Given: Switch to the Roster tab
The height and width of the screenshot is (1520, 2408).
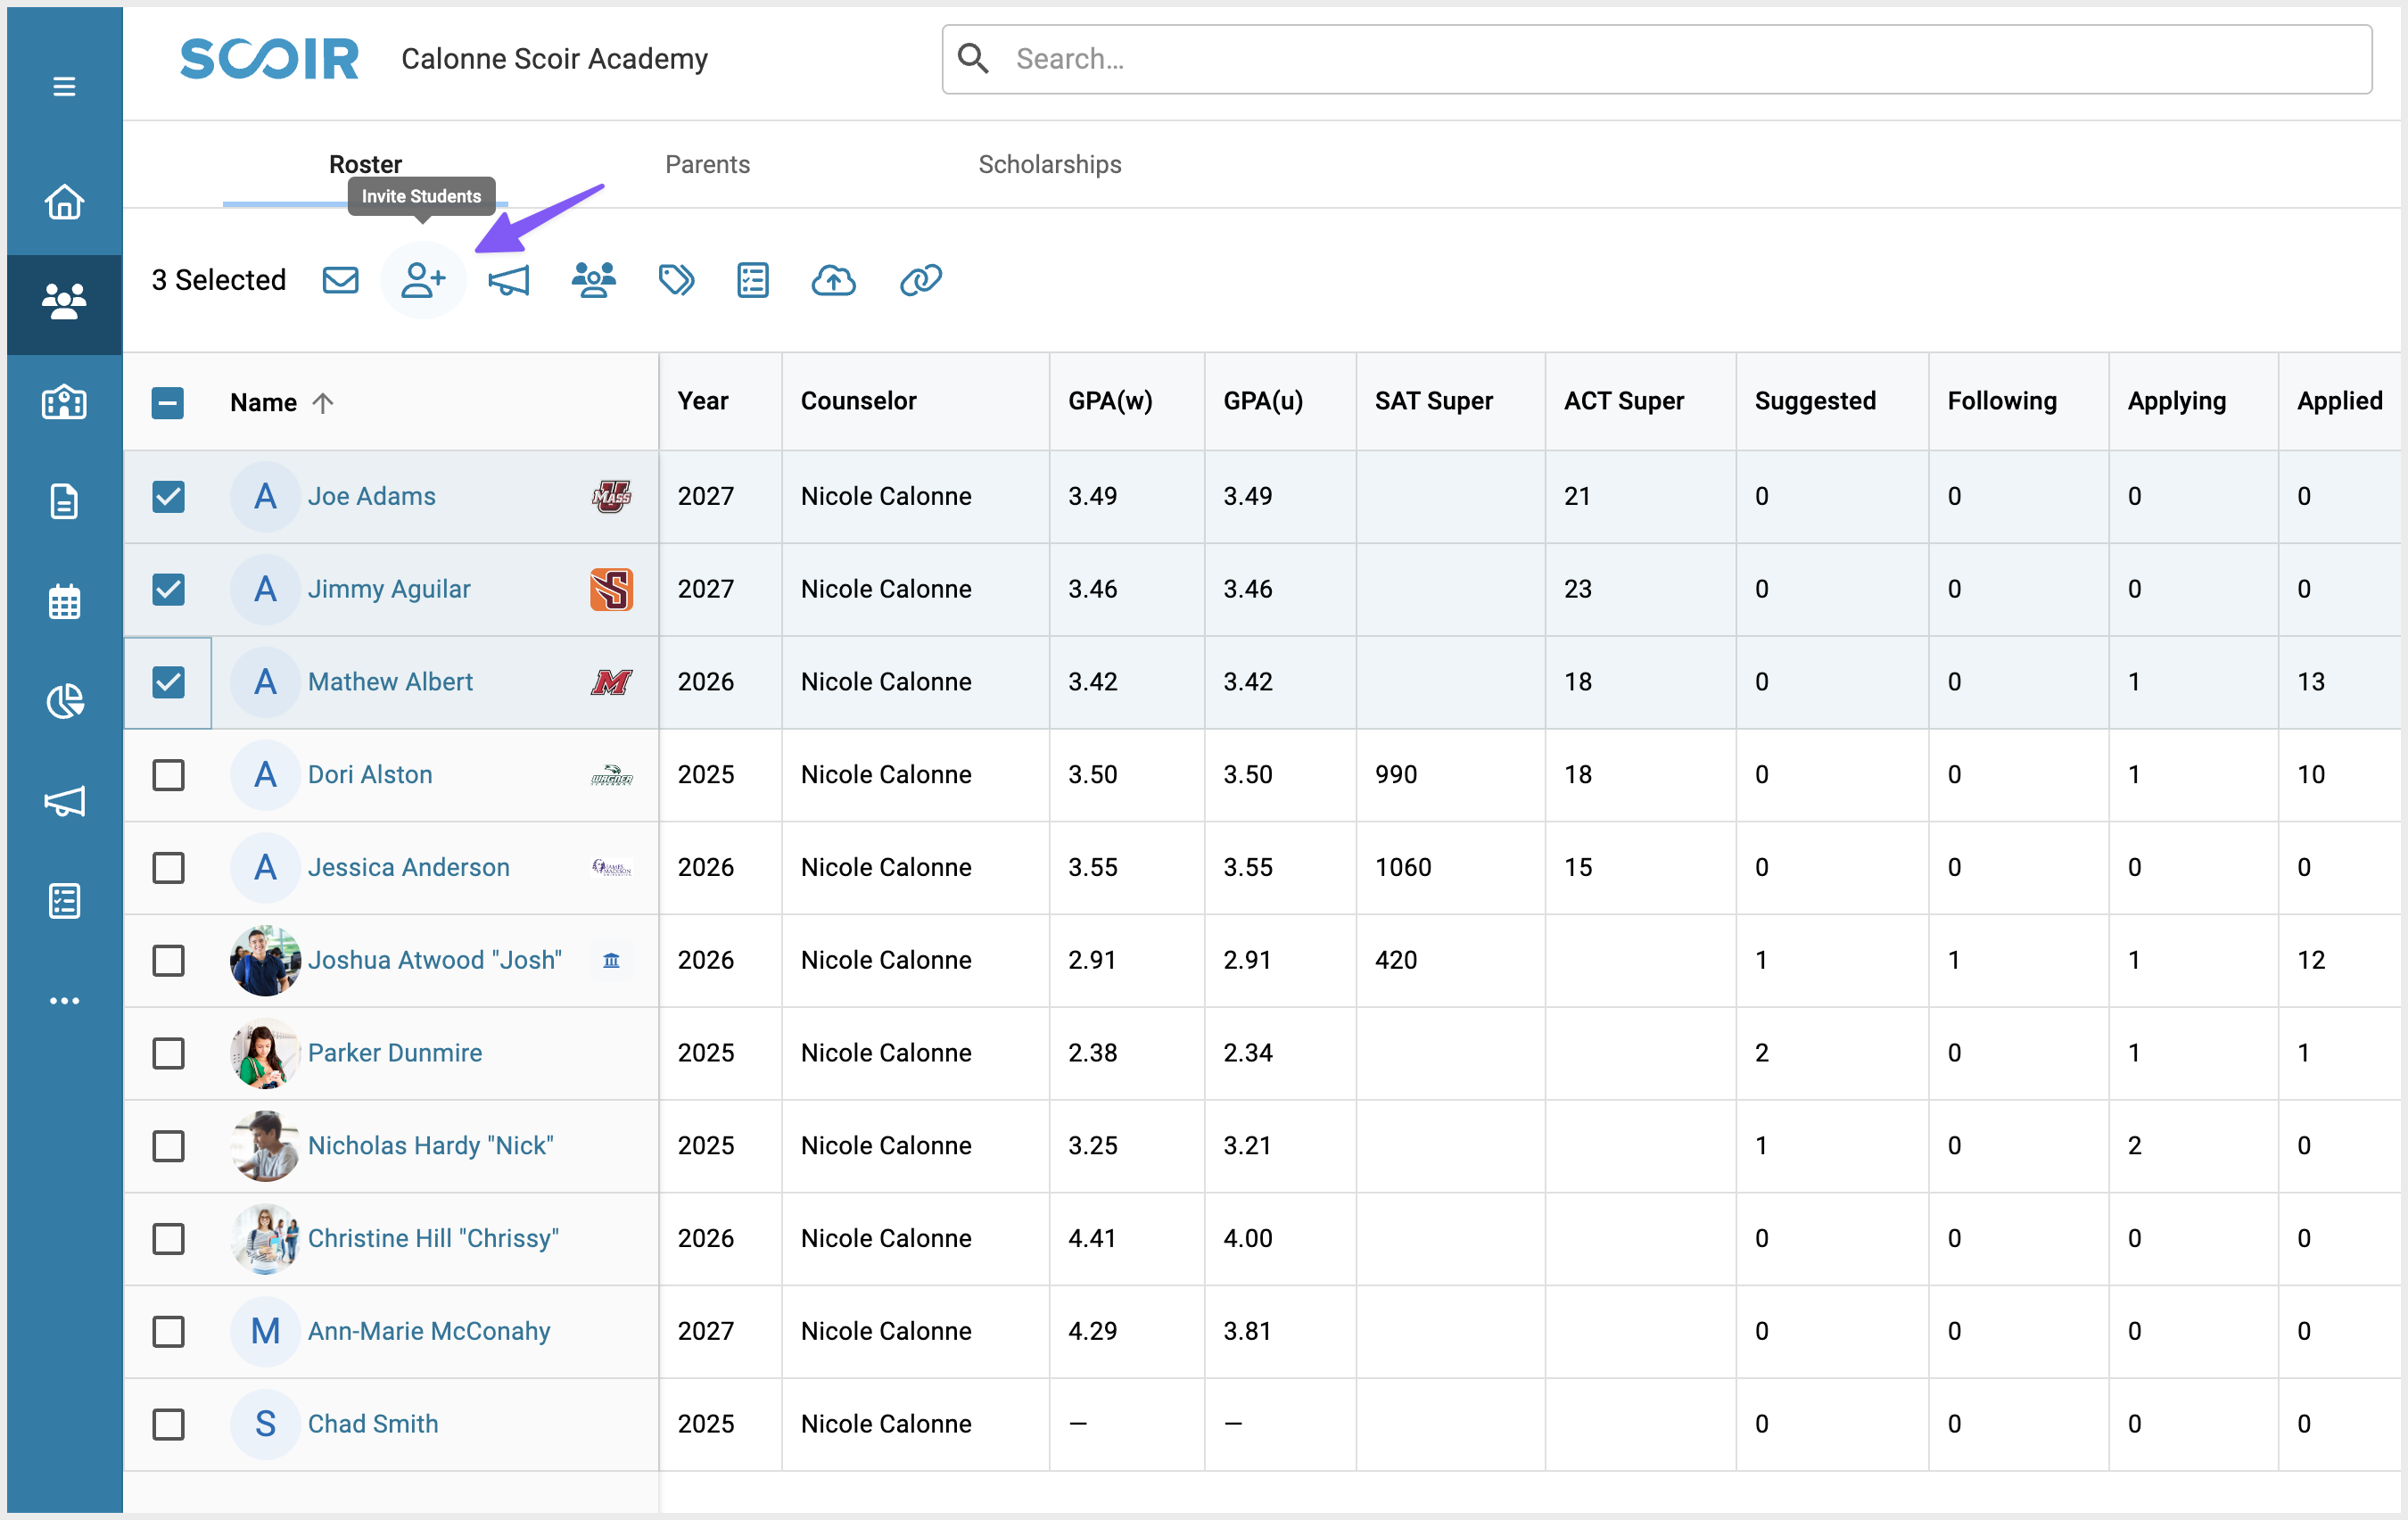Looking at the screenshot, I should pos(365,164).
